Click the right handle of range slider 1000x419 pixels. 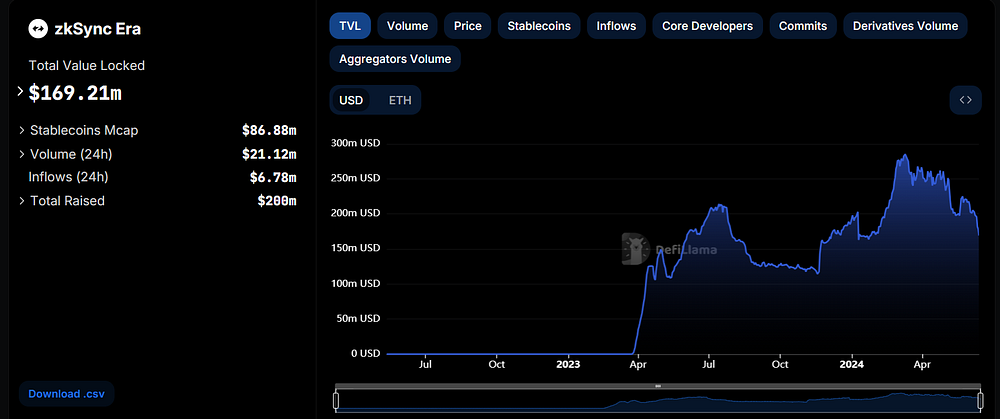point(979,401)
